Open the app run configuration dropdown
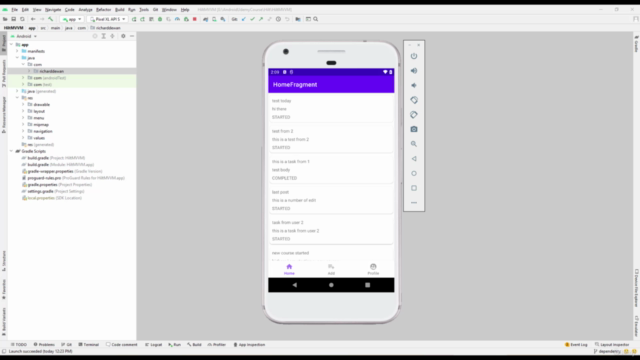This screenshot has height=360, width=640. (x=72, y=19)
